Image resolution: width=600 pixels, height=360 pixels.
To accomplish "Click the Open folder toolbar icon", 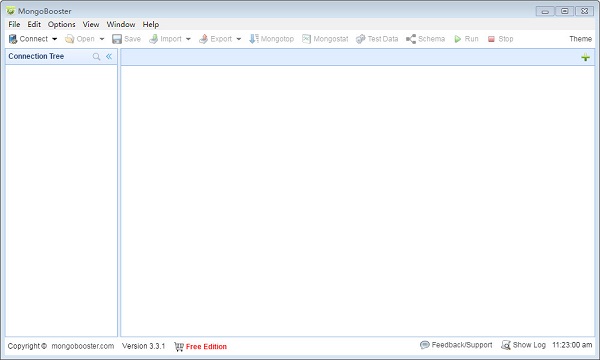I will tap(70, 39).
